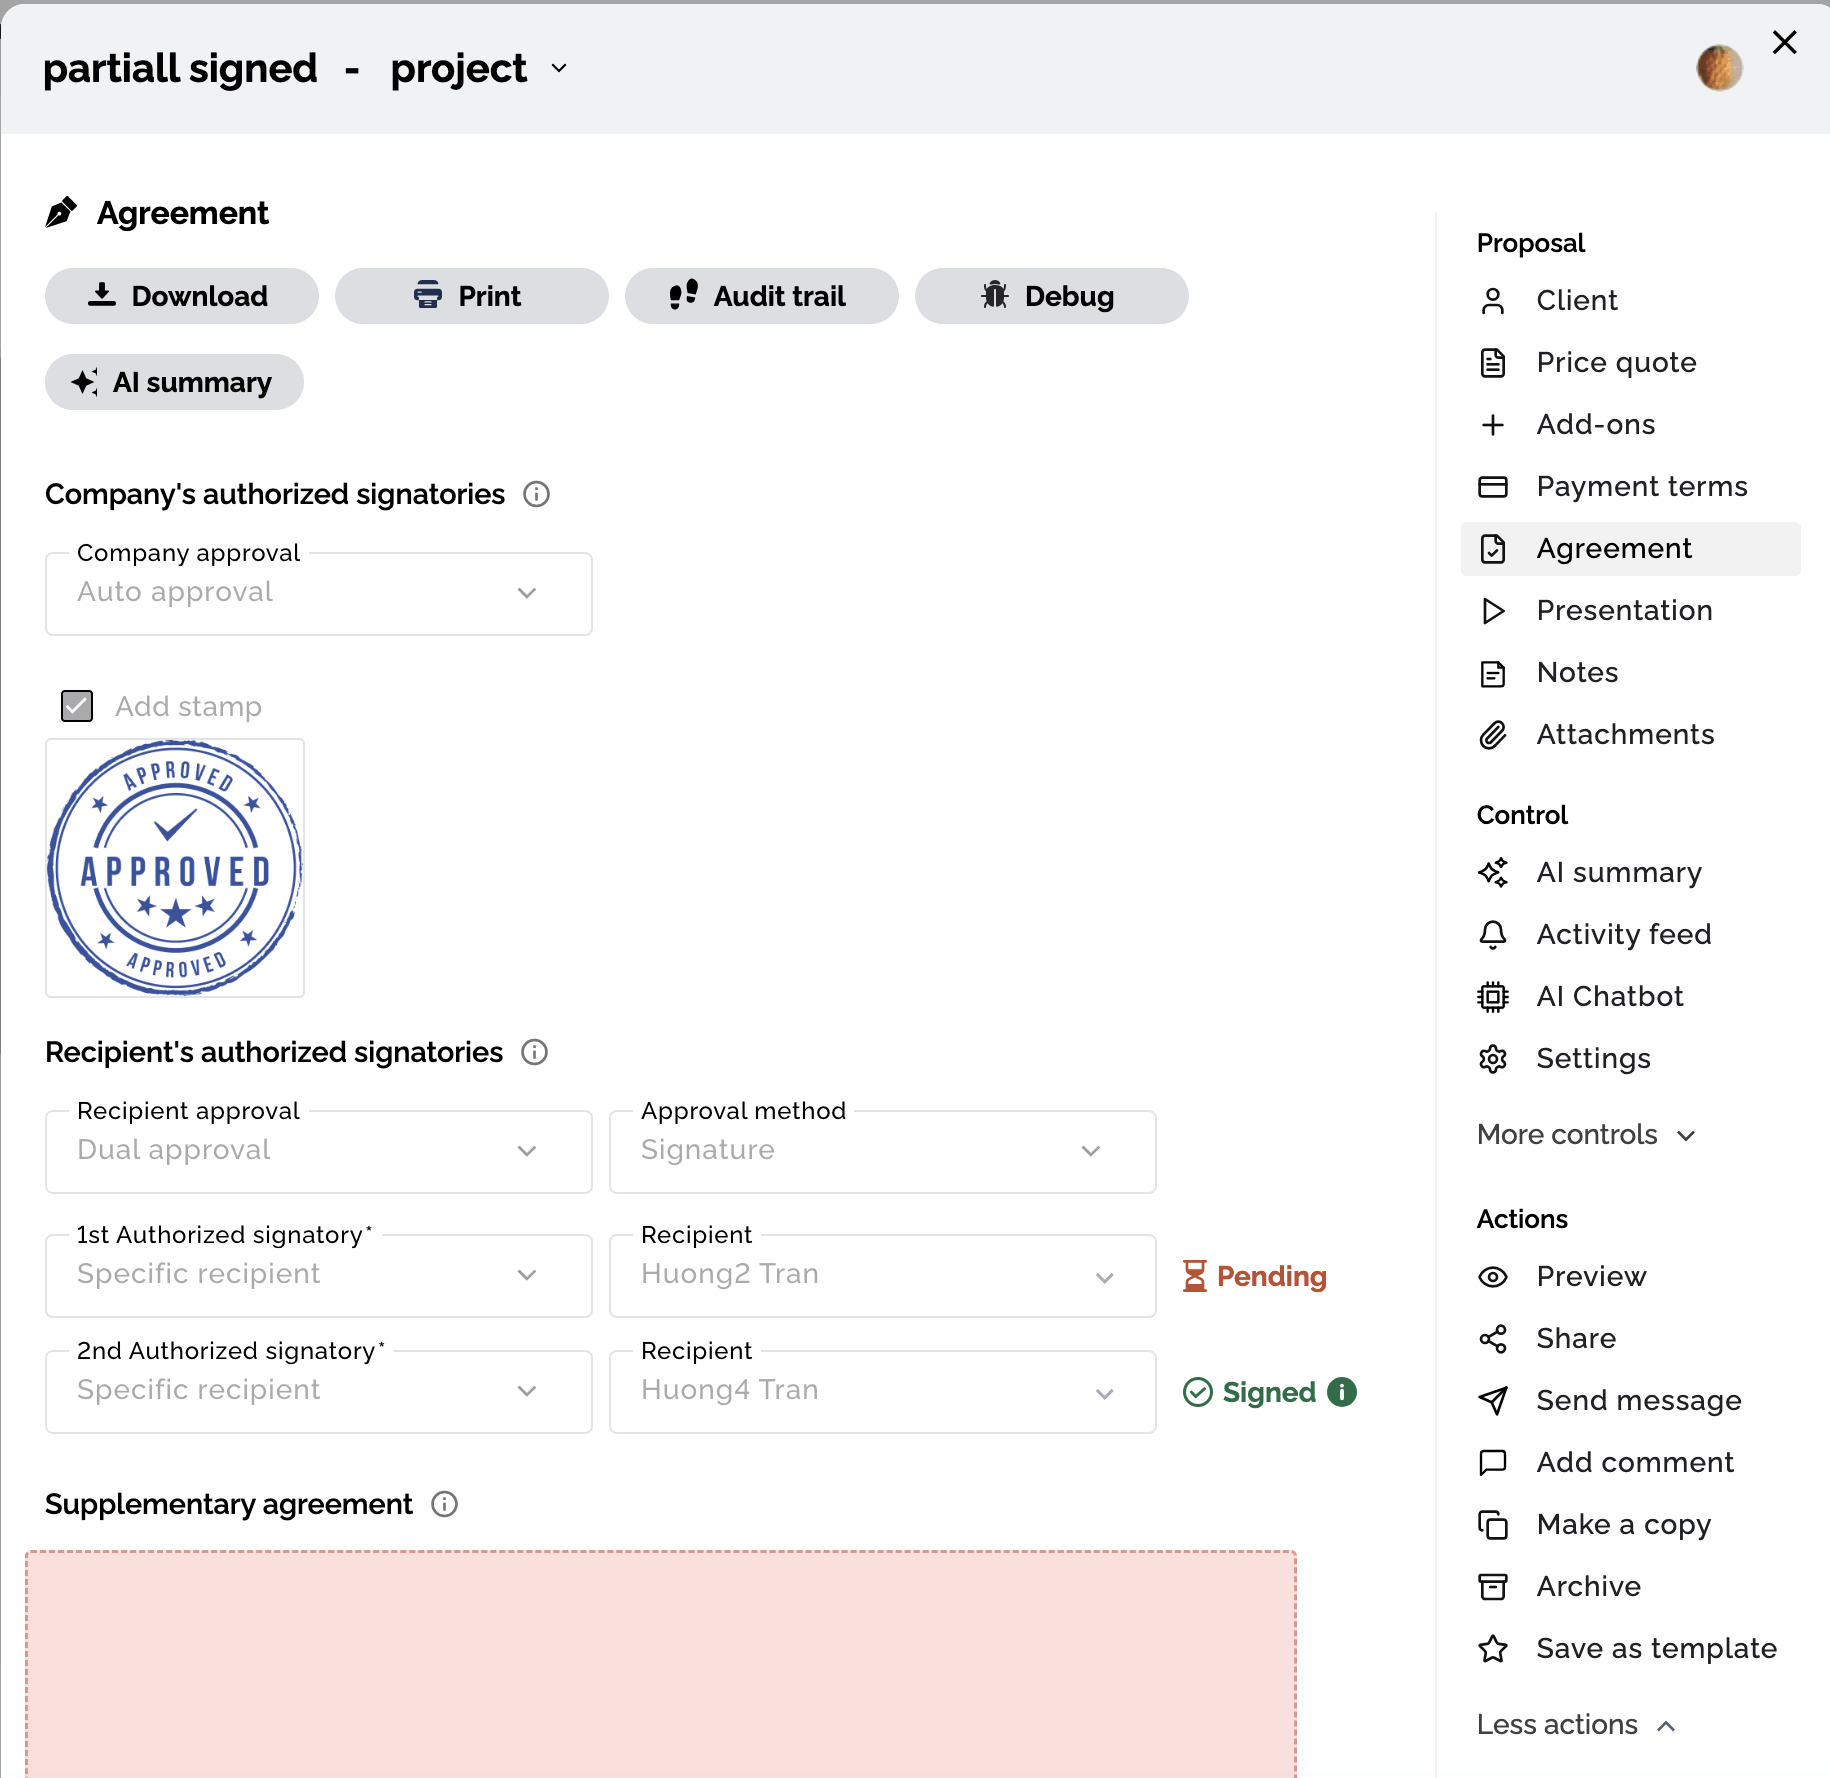Click the Activity feed bell icon
The height and width of the screenshot is (1778, 1830).
1493,934
